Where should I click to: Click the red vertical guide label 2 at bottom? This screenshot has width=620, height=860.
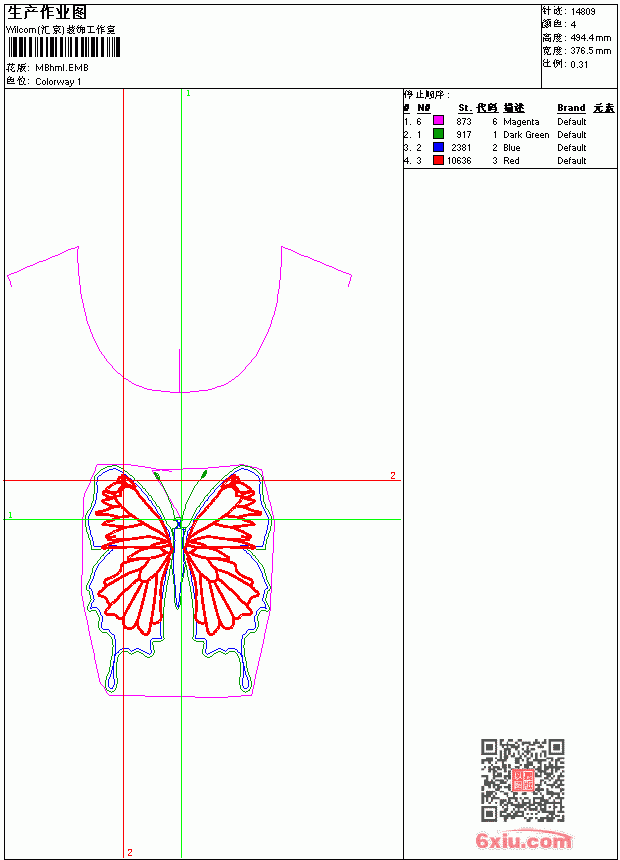[x=130, y=852]
